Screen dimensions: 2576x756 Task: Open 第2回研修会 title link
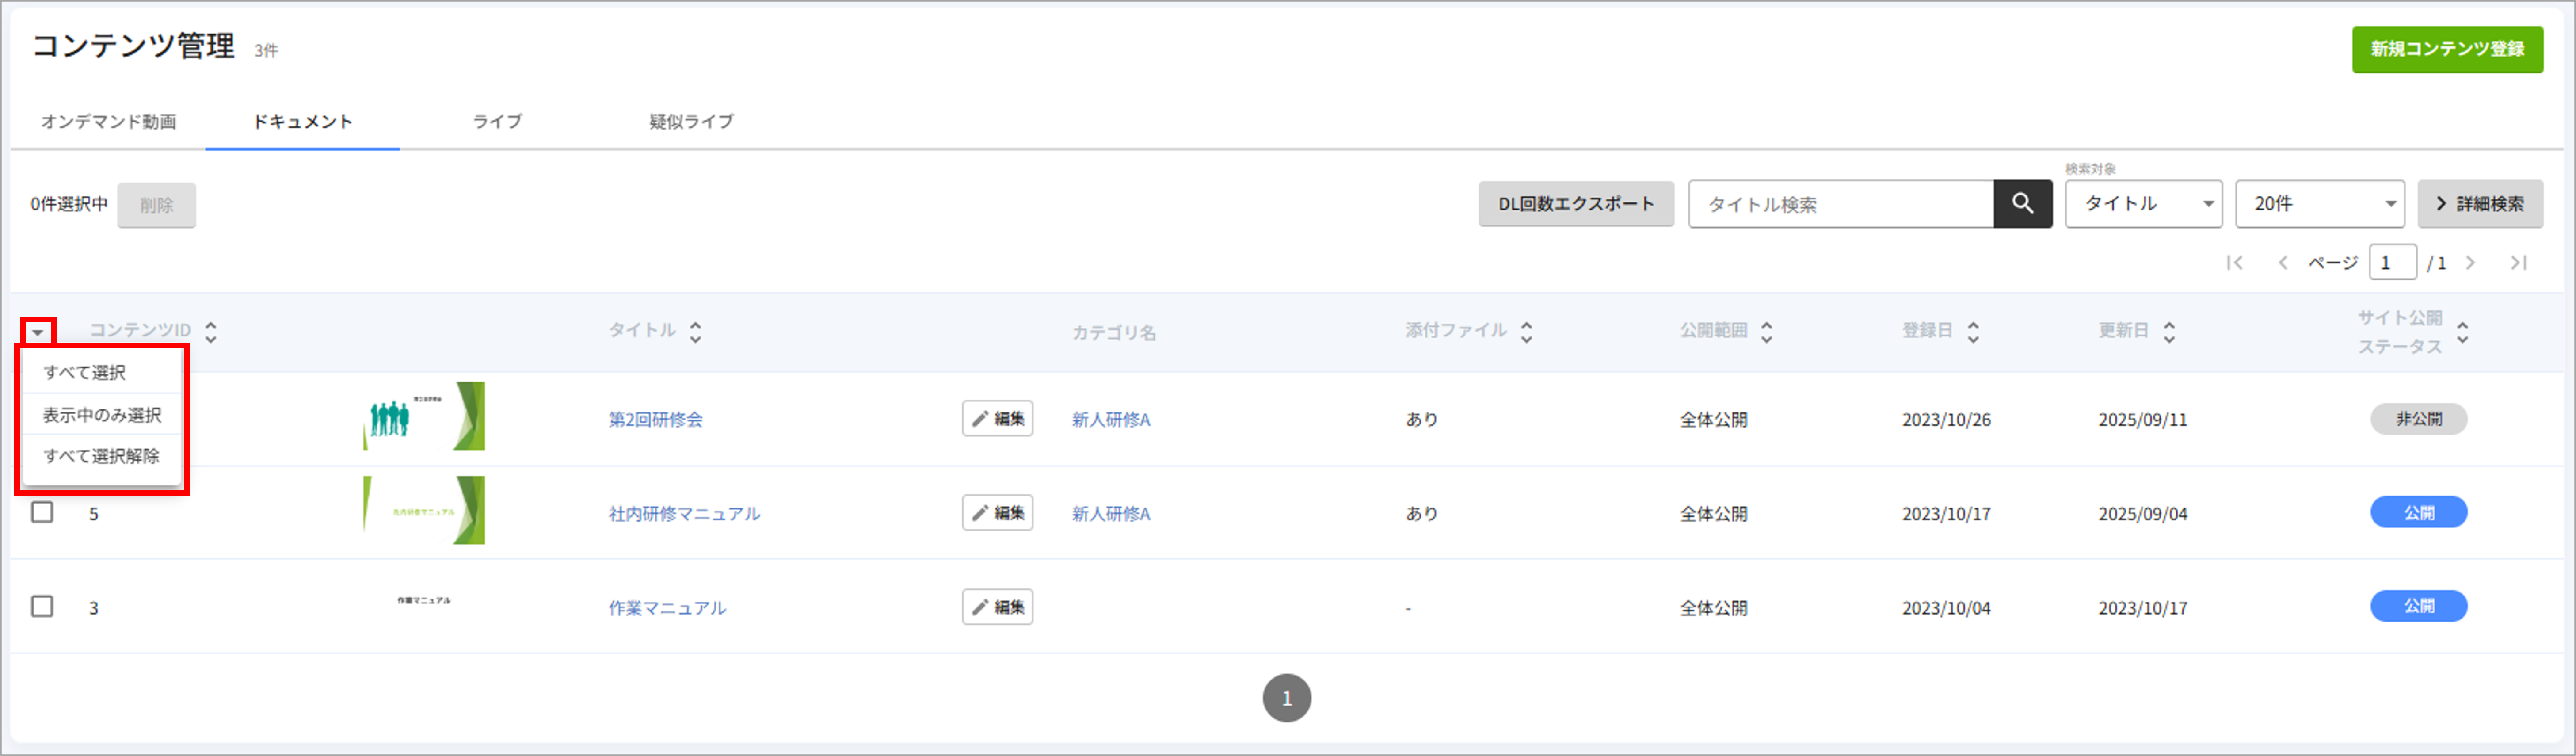click(656, 420)
